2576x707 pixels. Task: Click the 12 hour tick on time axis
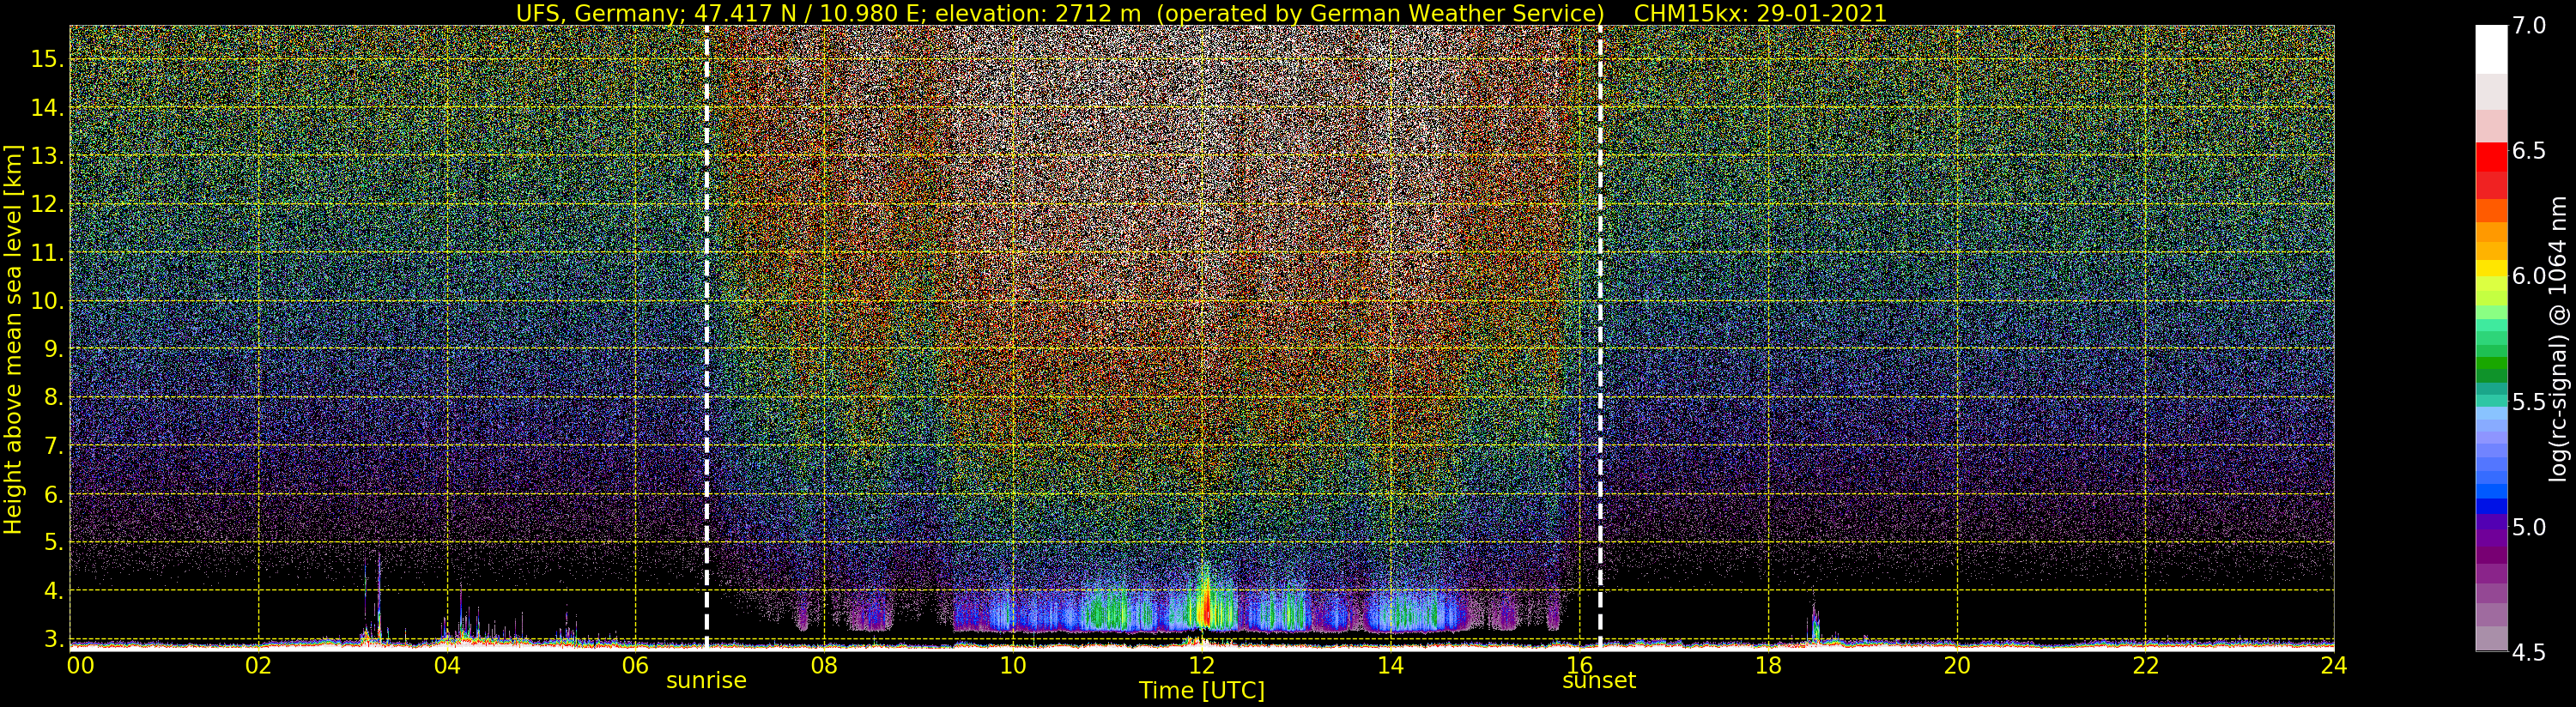point(1201,666)
